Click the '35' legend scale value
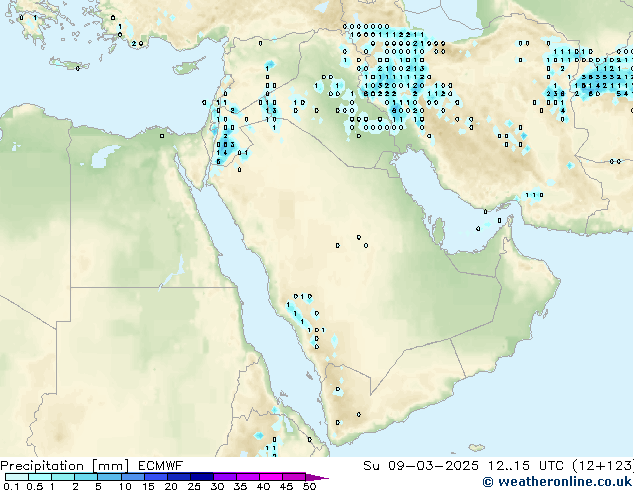This screenshot has width=634, height=490. [x=240, y=486]
